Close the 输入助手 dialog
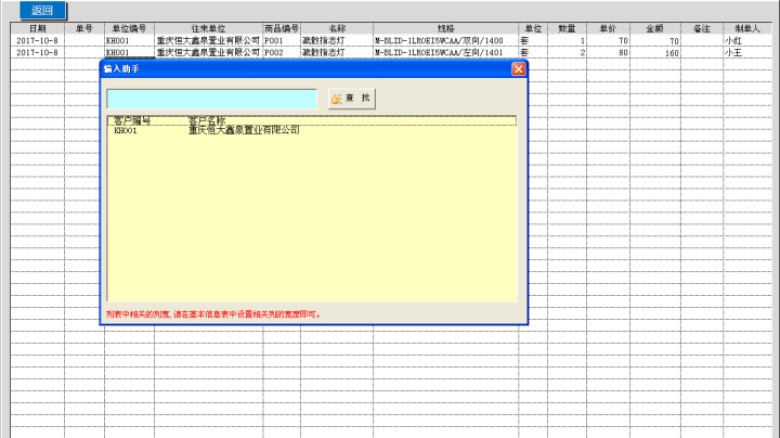 (518, 69)
